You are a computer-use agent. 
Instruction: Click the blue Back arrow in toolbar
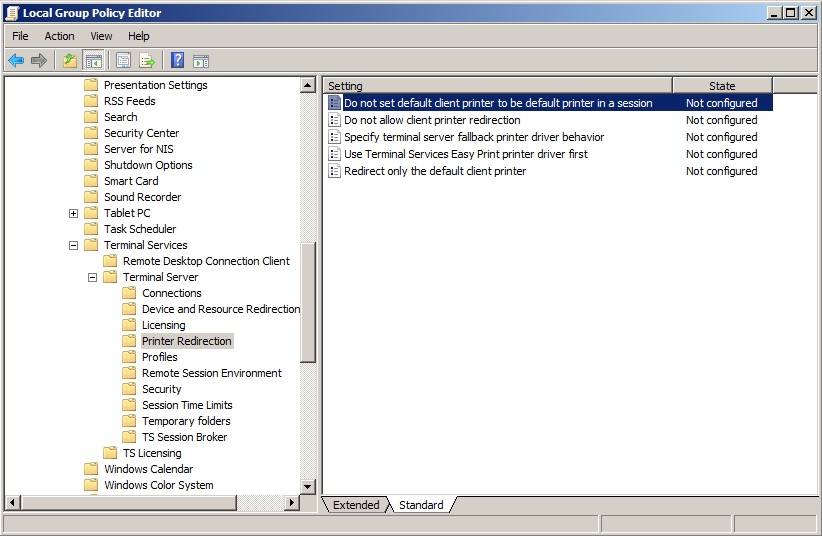pyautogui.click(x=16, y=60)
